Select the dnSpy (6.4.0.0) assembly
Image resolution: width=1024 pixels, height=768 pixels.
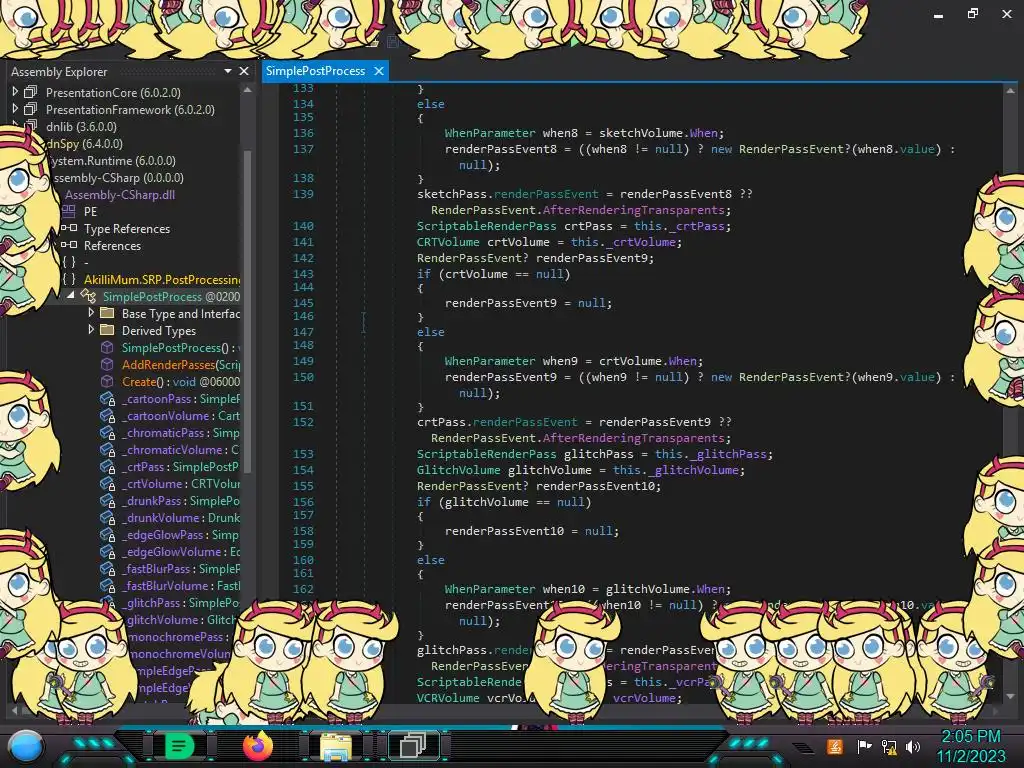[84, 143]
